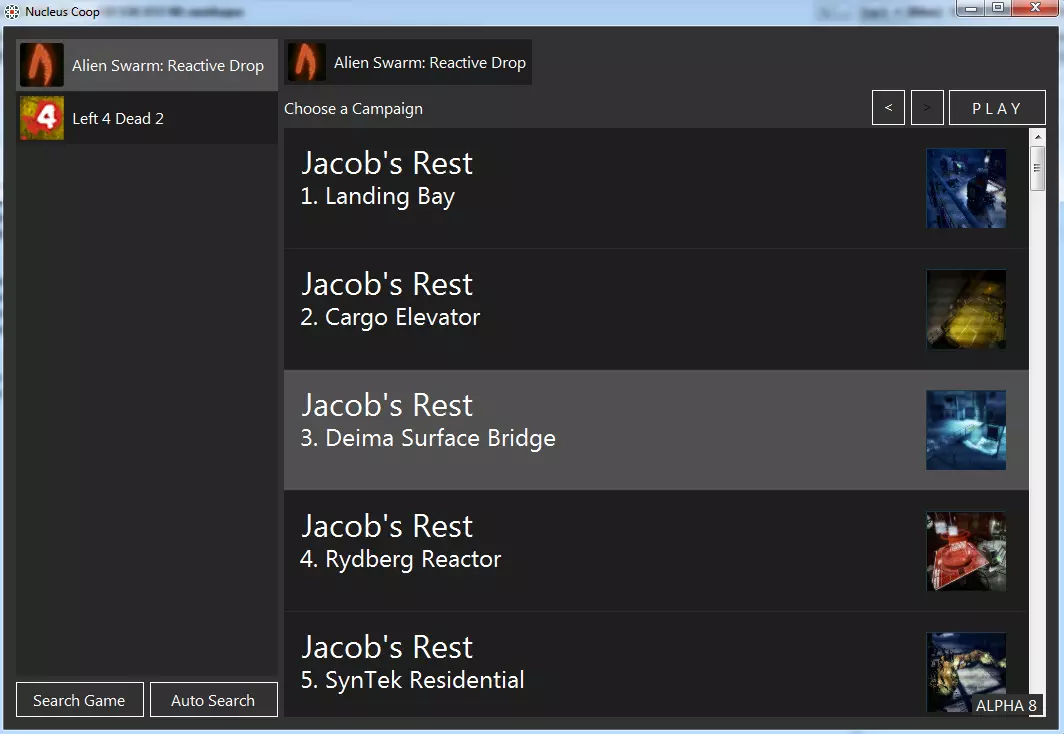Go to the previous step arrow button
This screenshot has width=1064, height=734.
[888, 108]
